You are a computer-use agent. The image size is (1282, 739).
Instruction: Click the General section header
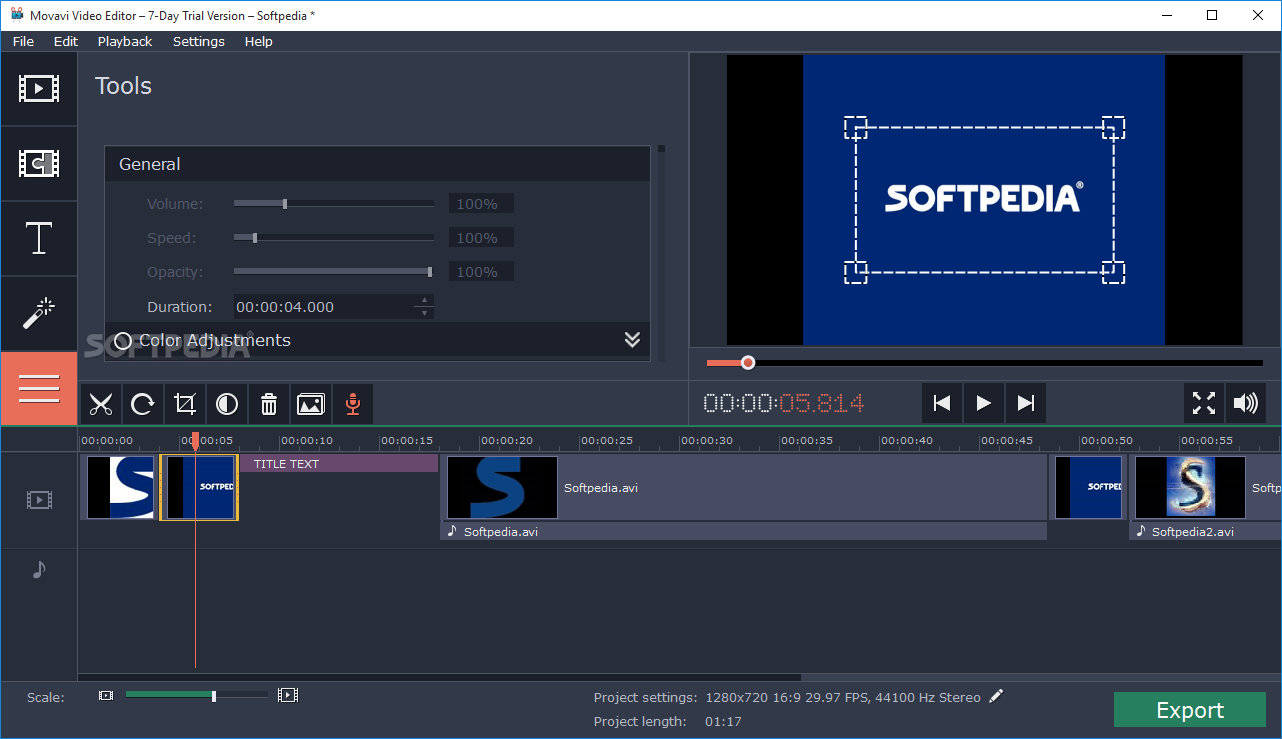[377, 164]
